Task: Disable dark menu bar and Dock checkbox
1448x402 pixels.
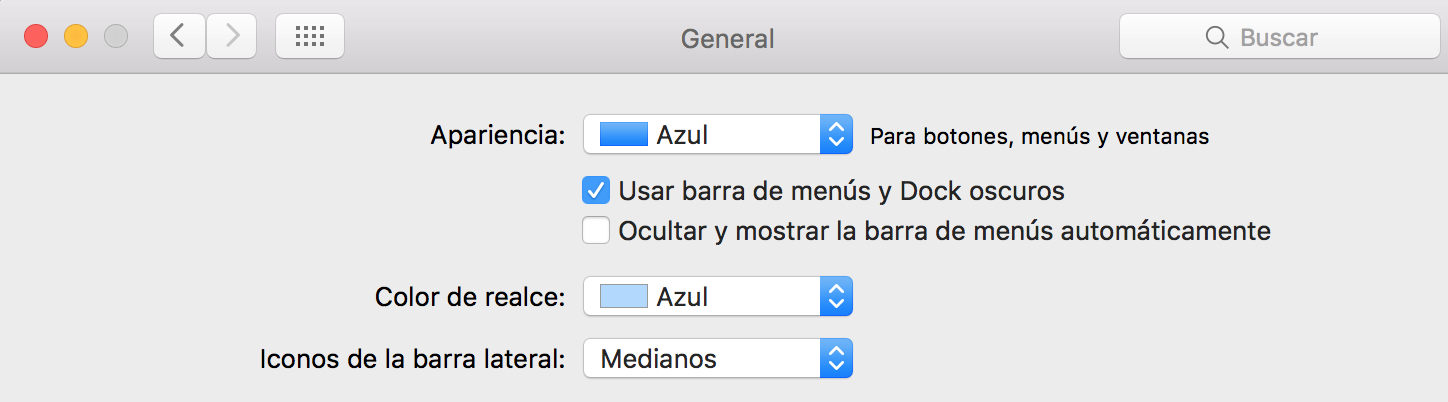Action: pos(597,190)
